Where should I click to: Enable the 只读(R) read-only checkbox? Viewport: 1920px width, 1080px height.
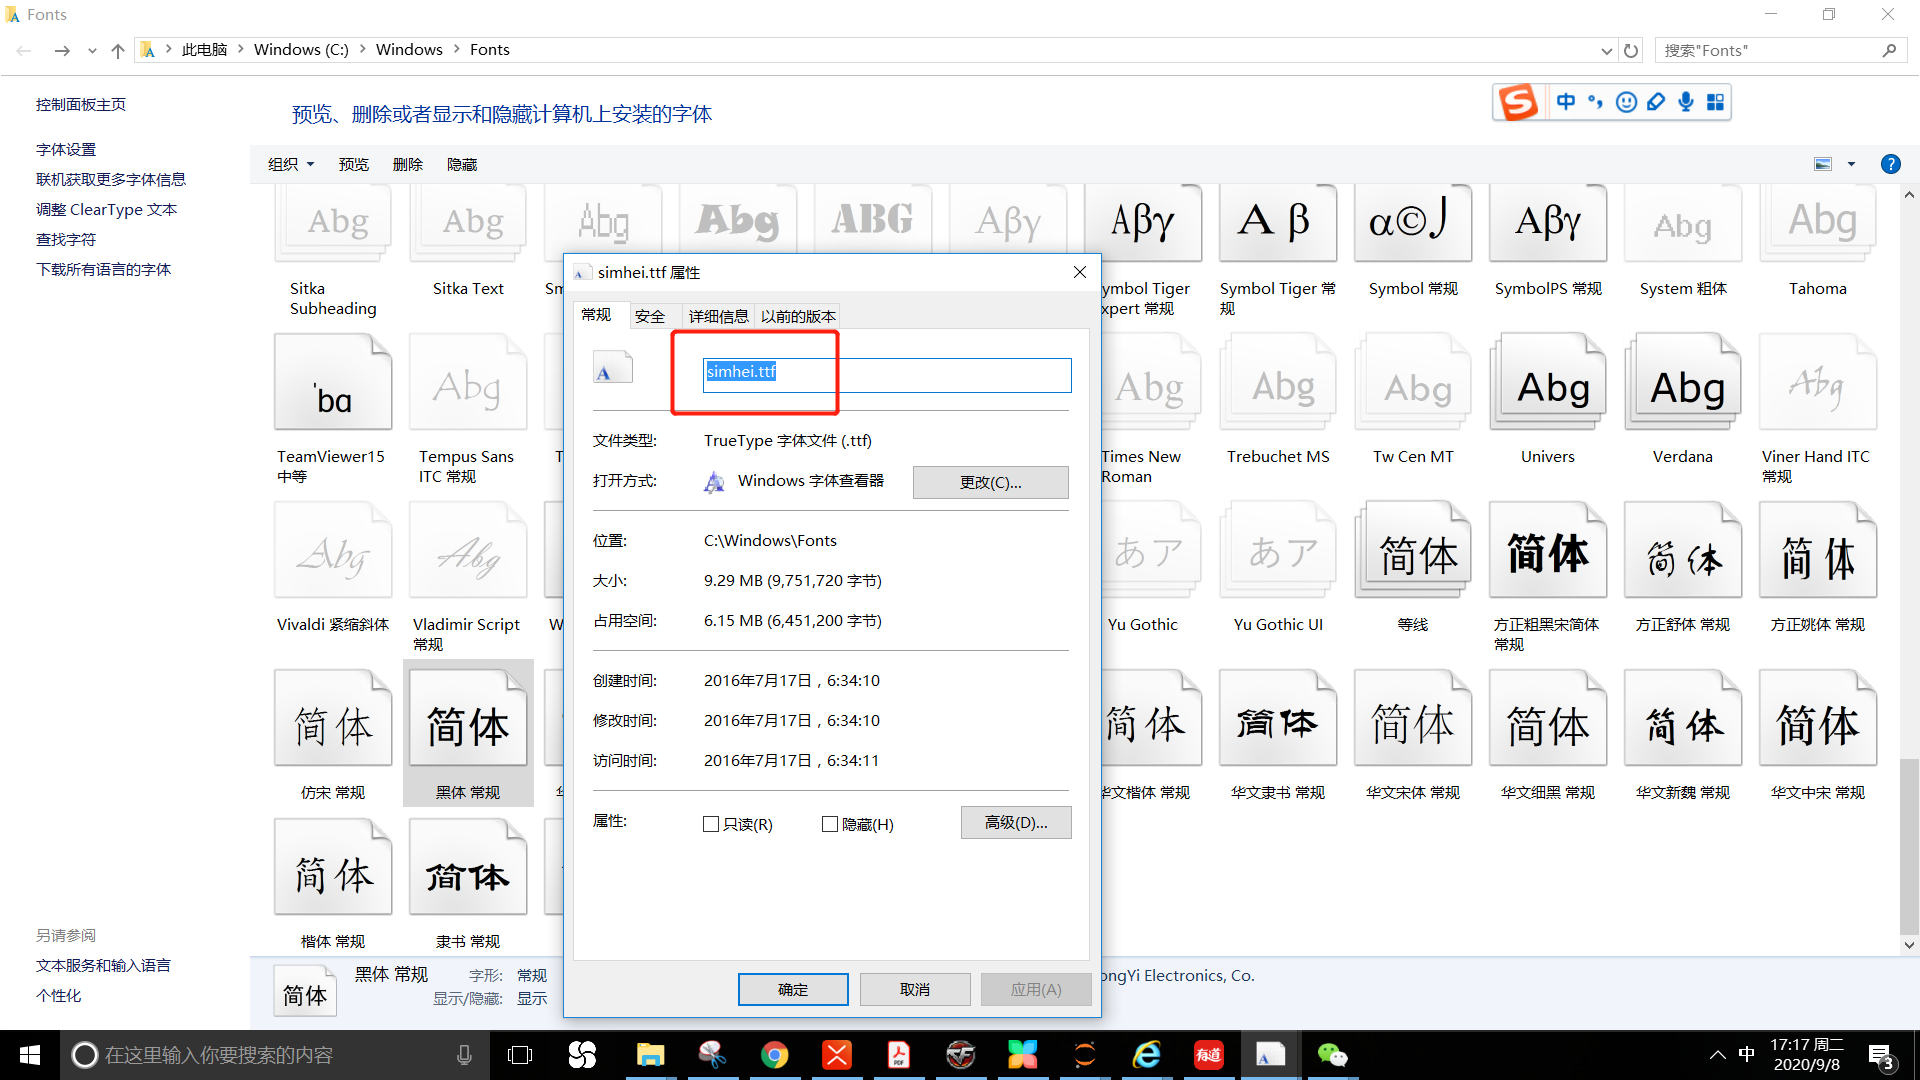pos(711,824)
